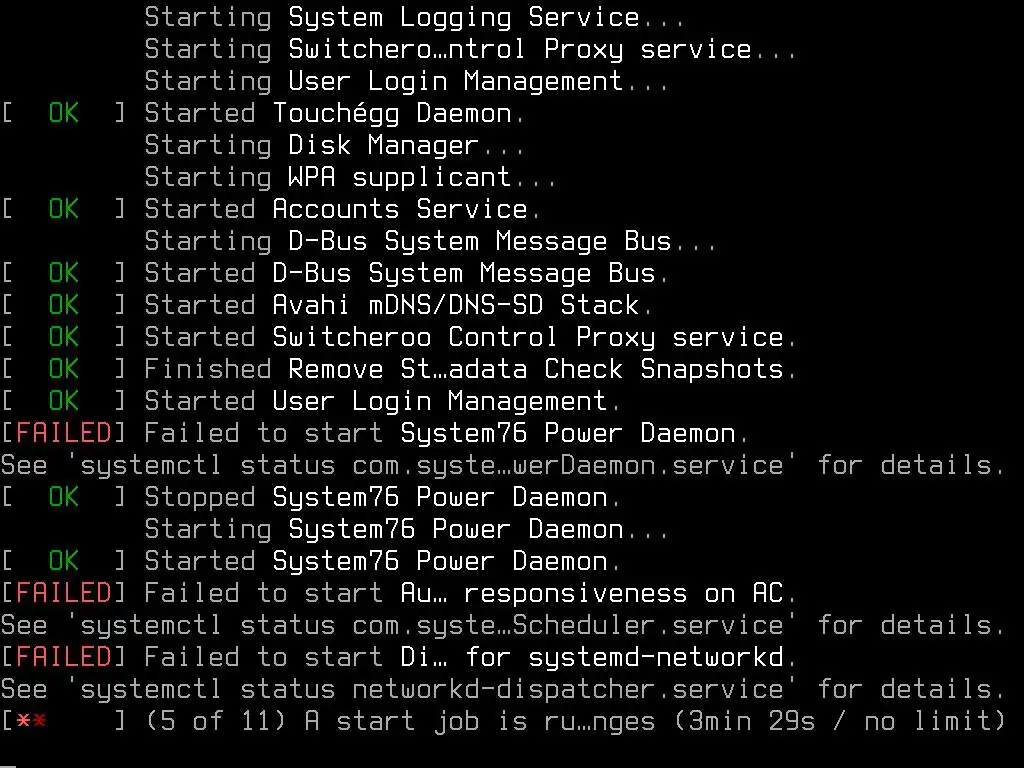Image resolution: width=1024 pixels, height=768 pixels.
Task: Click the red FAILED tag for System76 Power Daemon
Action: coord(63,434)
